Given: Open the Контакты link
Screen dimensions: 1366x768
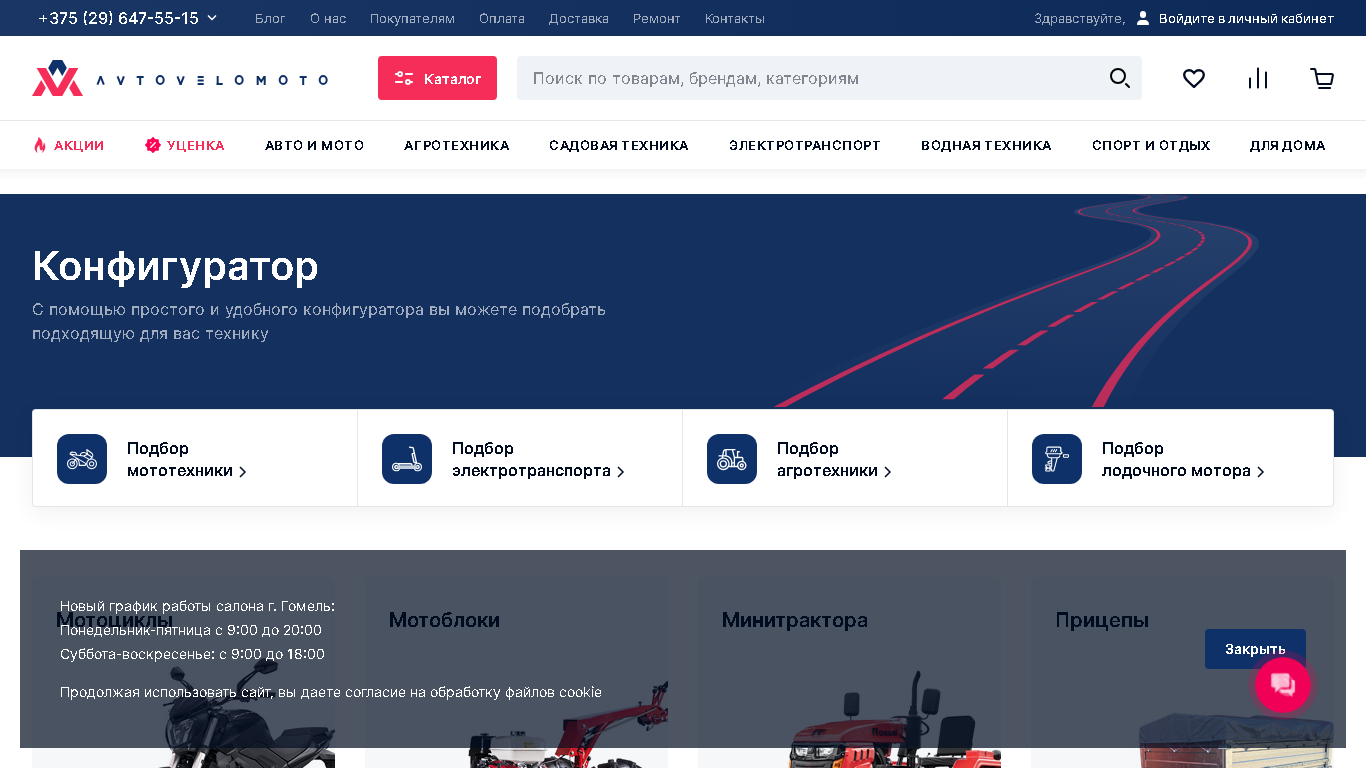Looking at the screenshot, I should [x=735, y=18].
